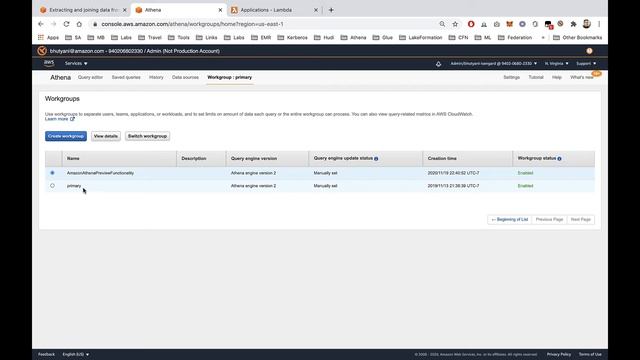Open the EMR bookmarks folder
The height and width of the screenshot is (360, 640).
261,38
